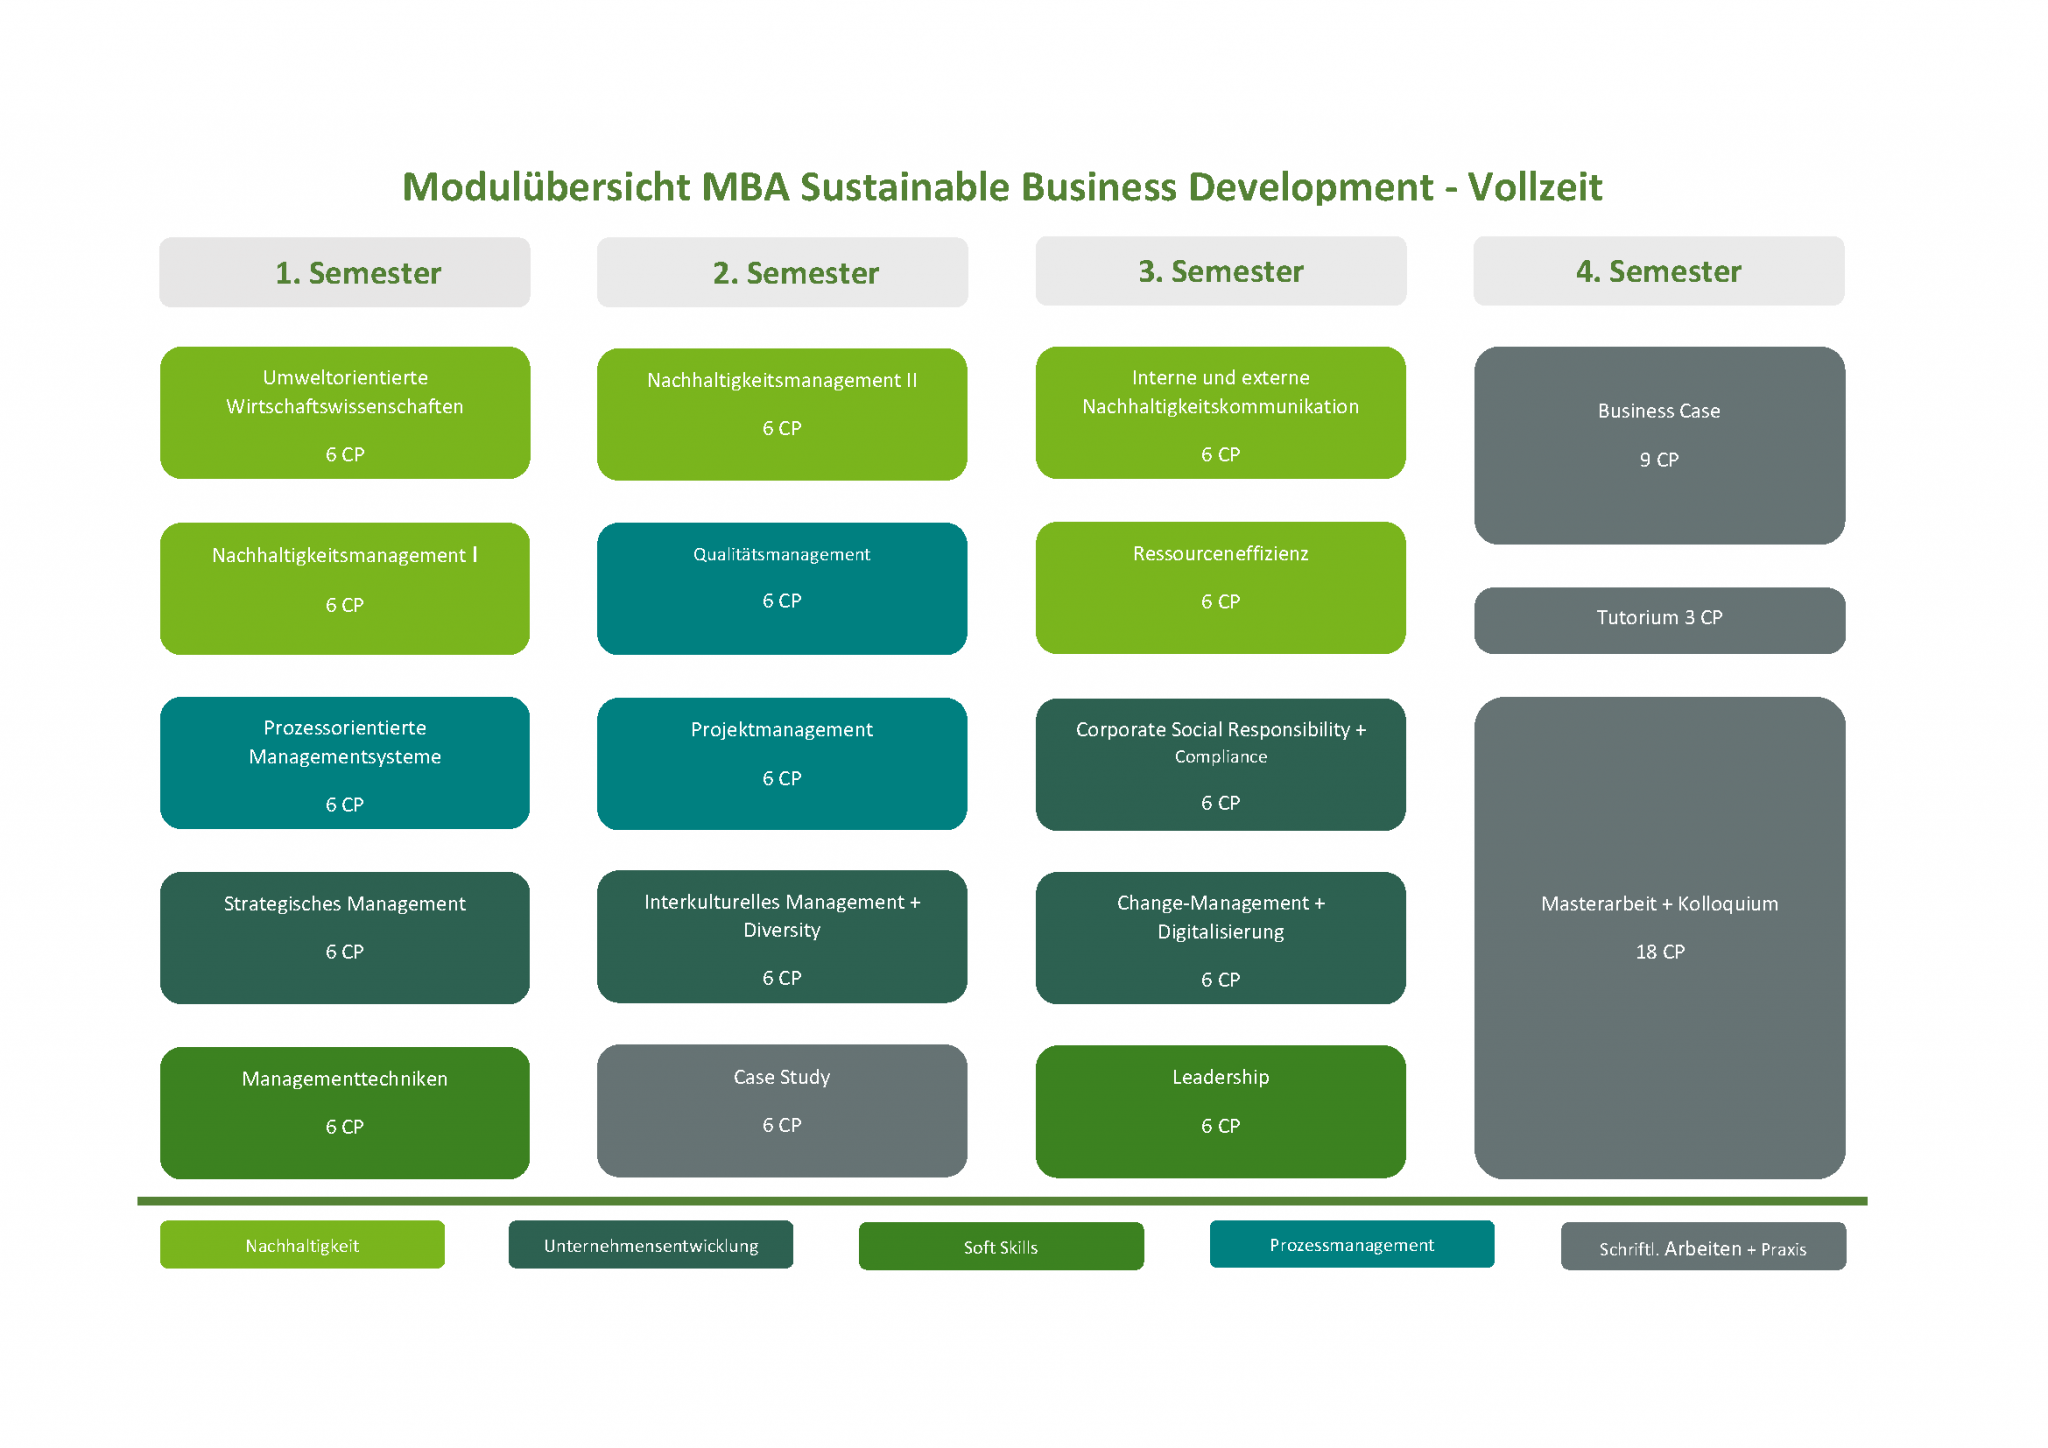
Task: Open the 2. Semester header
Action: pos(782,272)
